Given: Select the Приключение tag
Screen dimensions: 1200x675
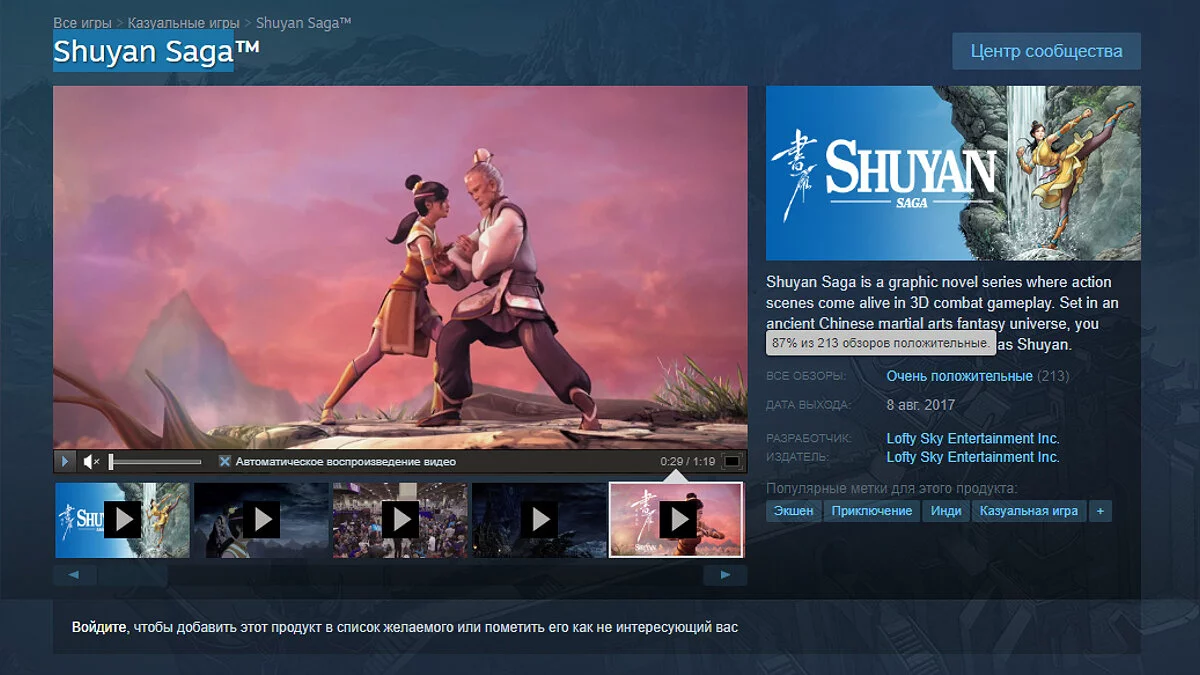Looking at the screenshot, I should pyautogui.click(x=873, y=511).
